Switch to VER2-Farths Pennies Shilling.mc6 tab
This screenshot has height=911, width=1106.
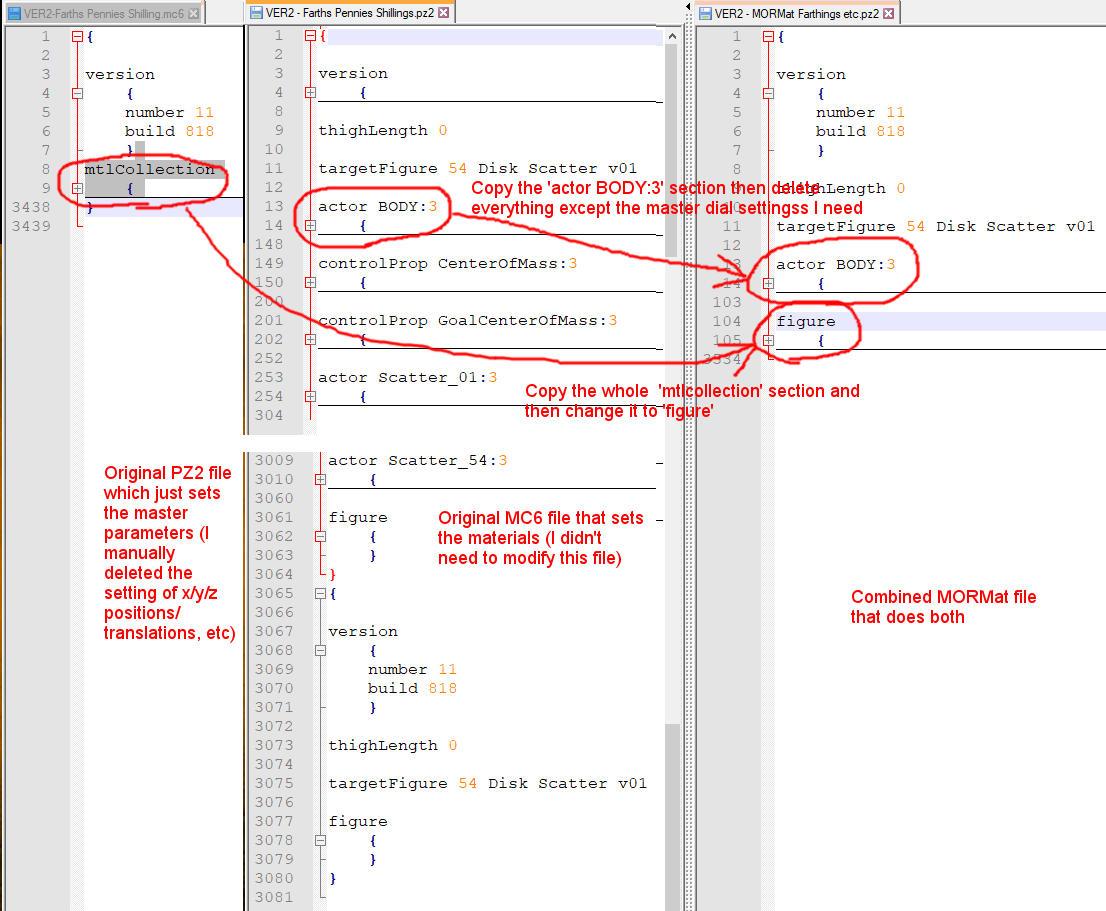click(104, 13)
